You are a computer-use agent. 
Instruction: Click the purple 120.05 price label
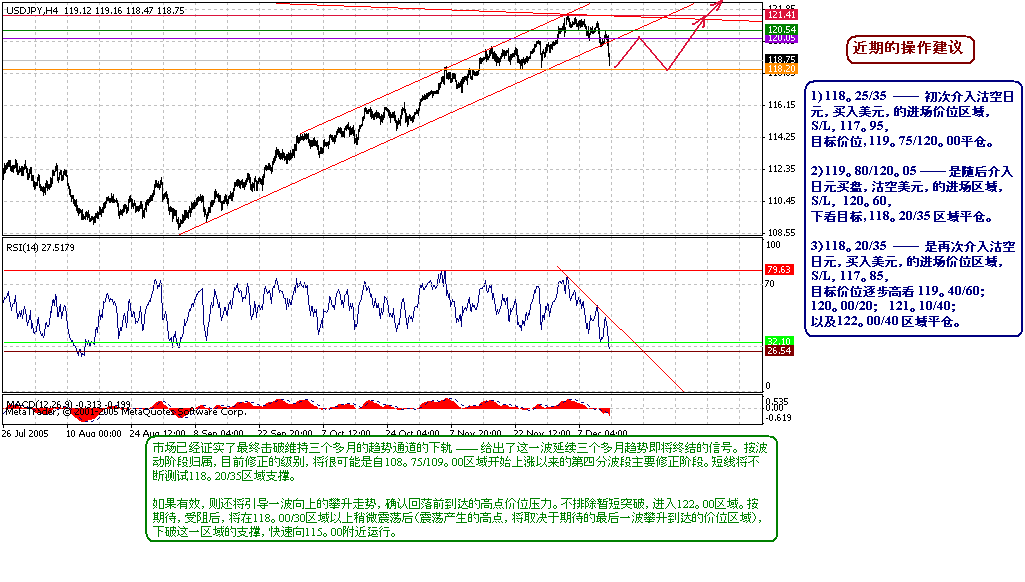click(781, 39)
